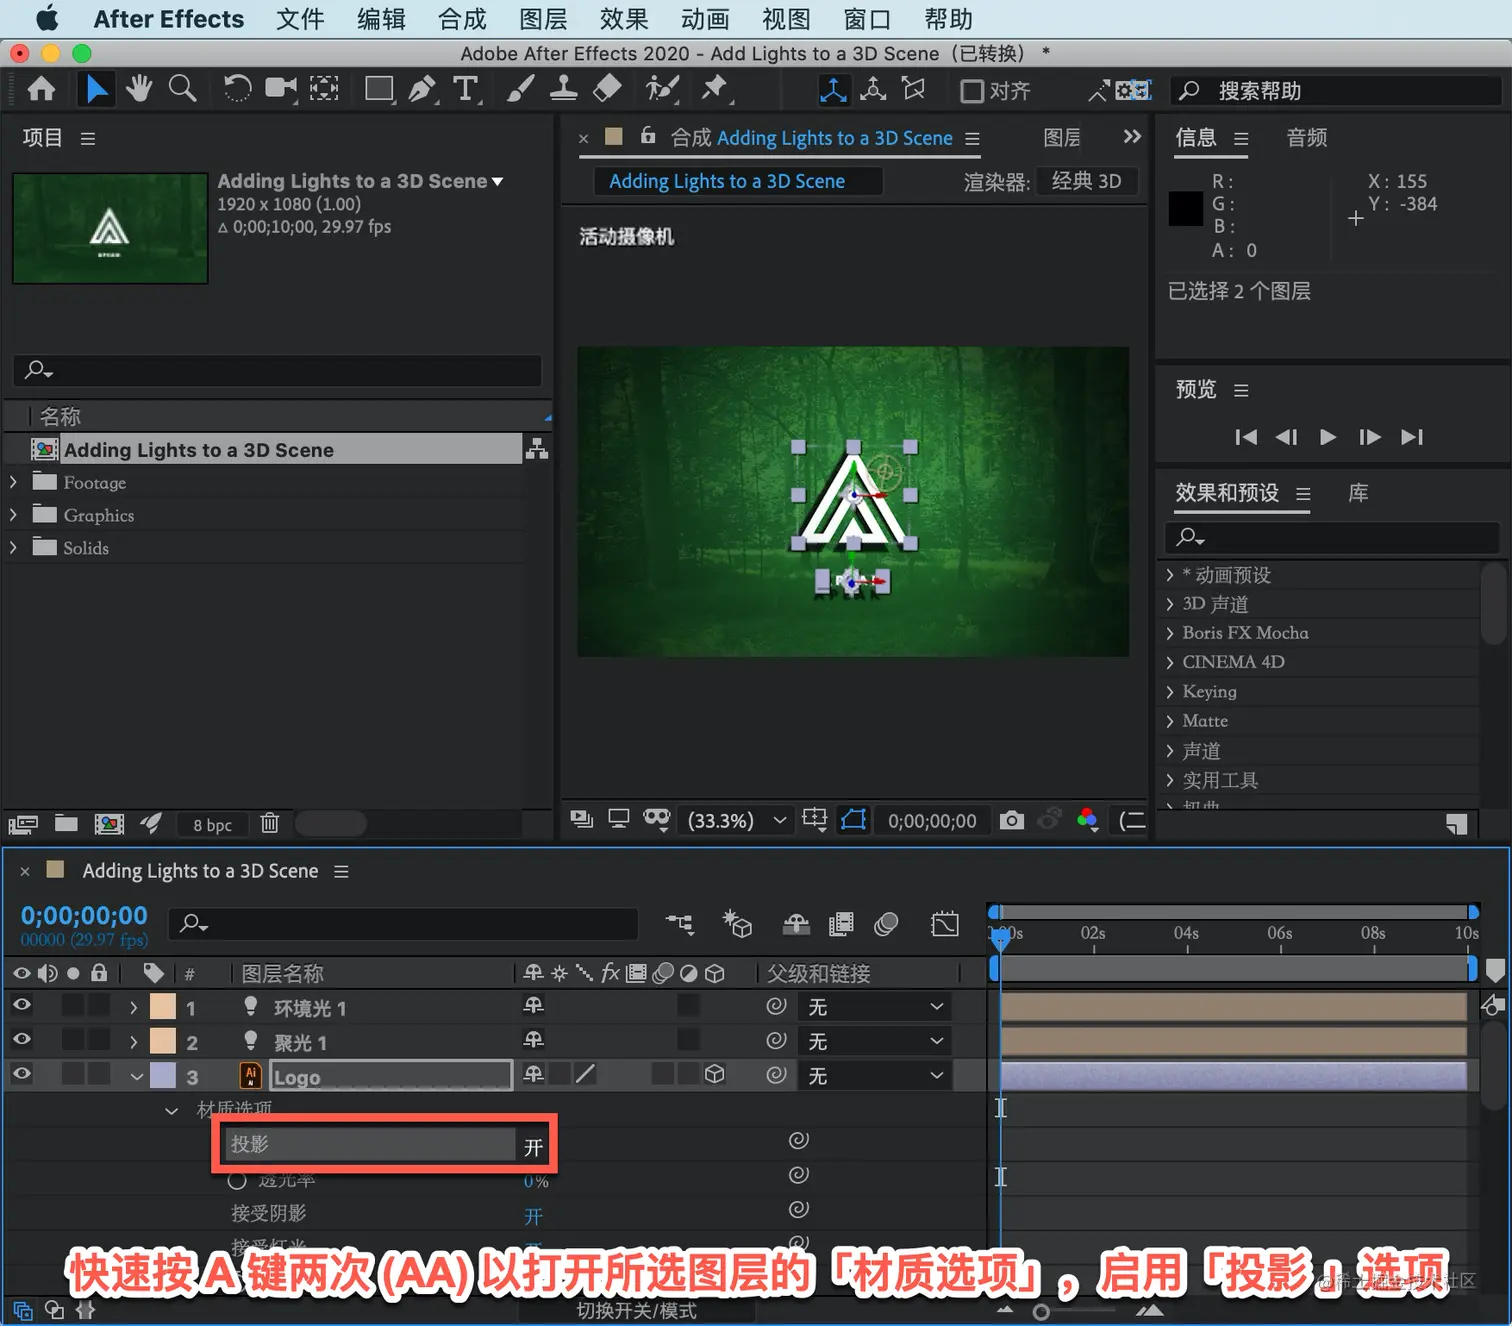Image resolution: width=1512 pixels, height=1326 pixels.
Task: Click the 经典 3D renderer button
Action: 1087,181
